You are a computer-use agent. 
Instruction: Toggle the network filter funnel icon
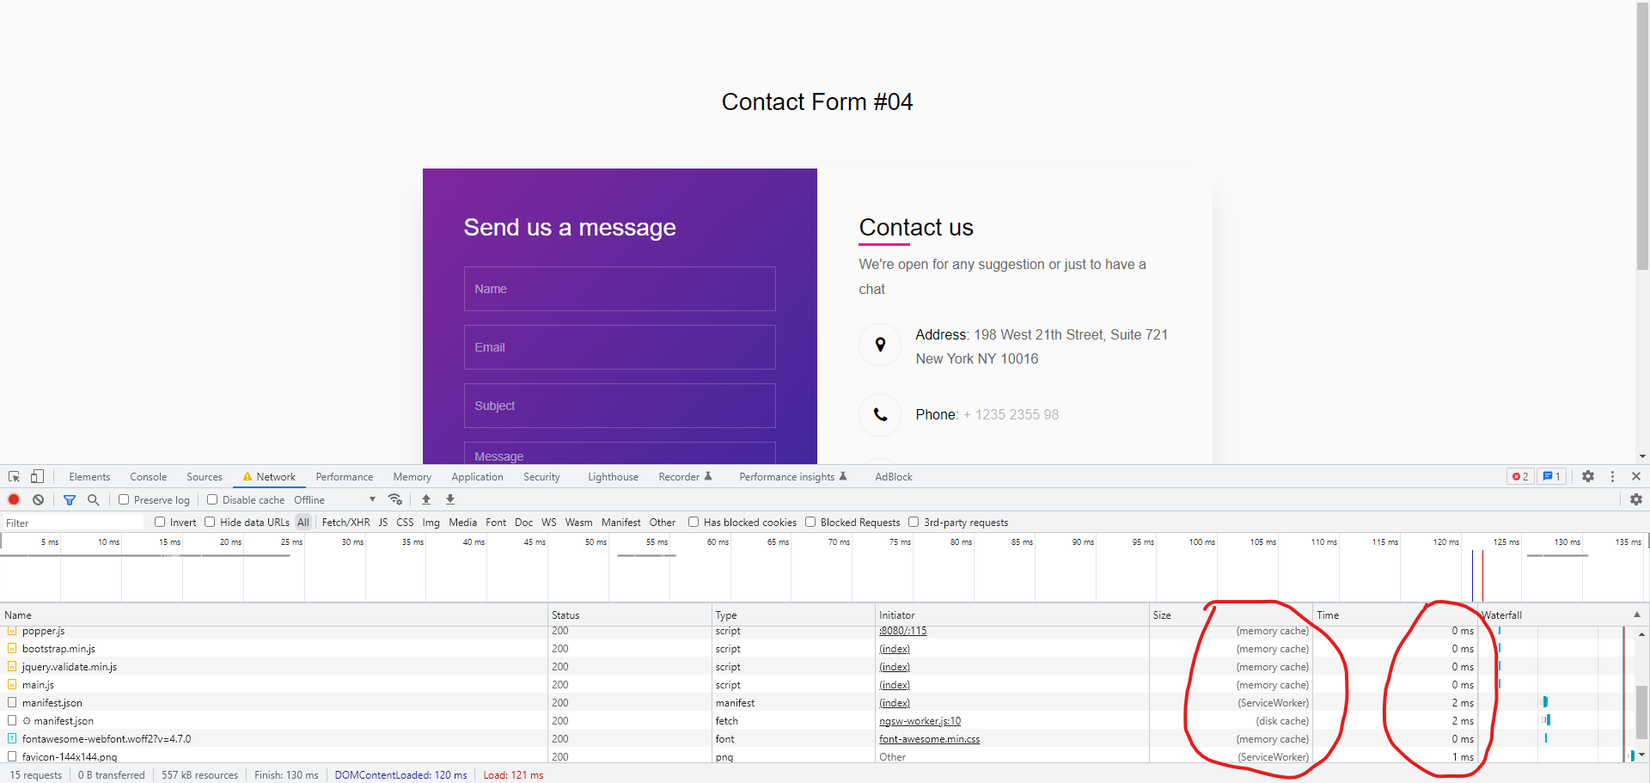click(x=69, y=500)
